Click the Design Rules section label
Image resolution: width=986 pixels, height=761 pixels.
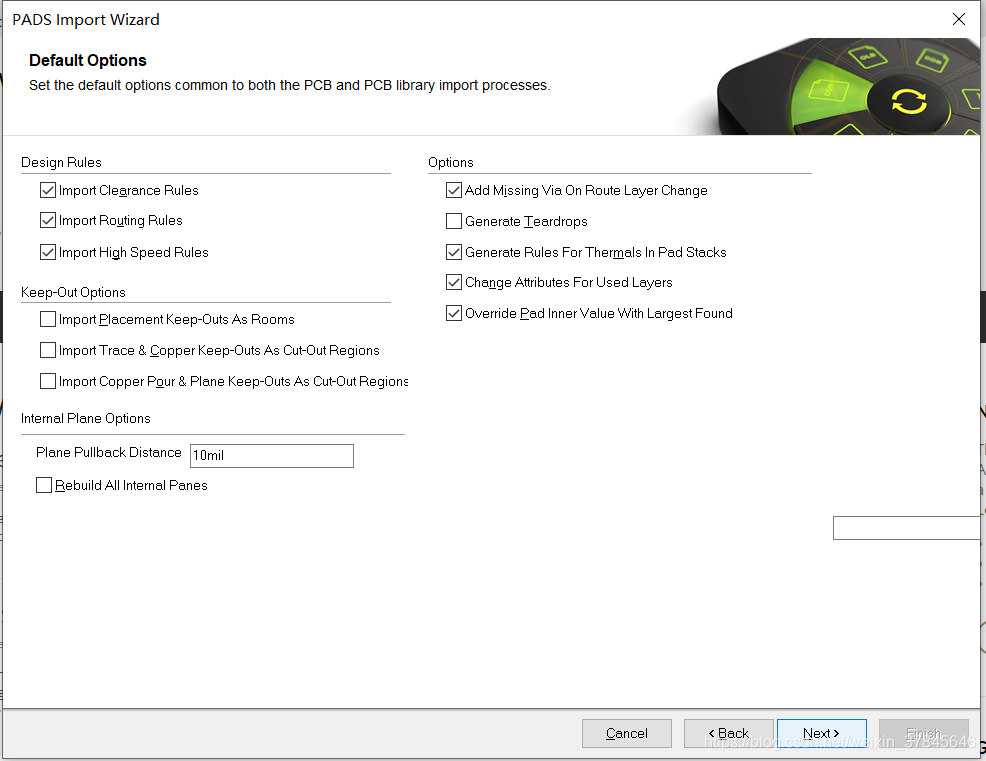(x=61, y=162)
